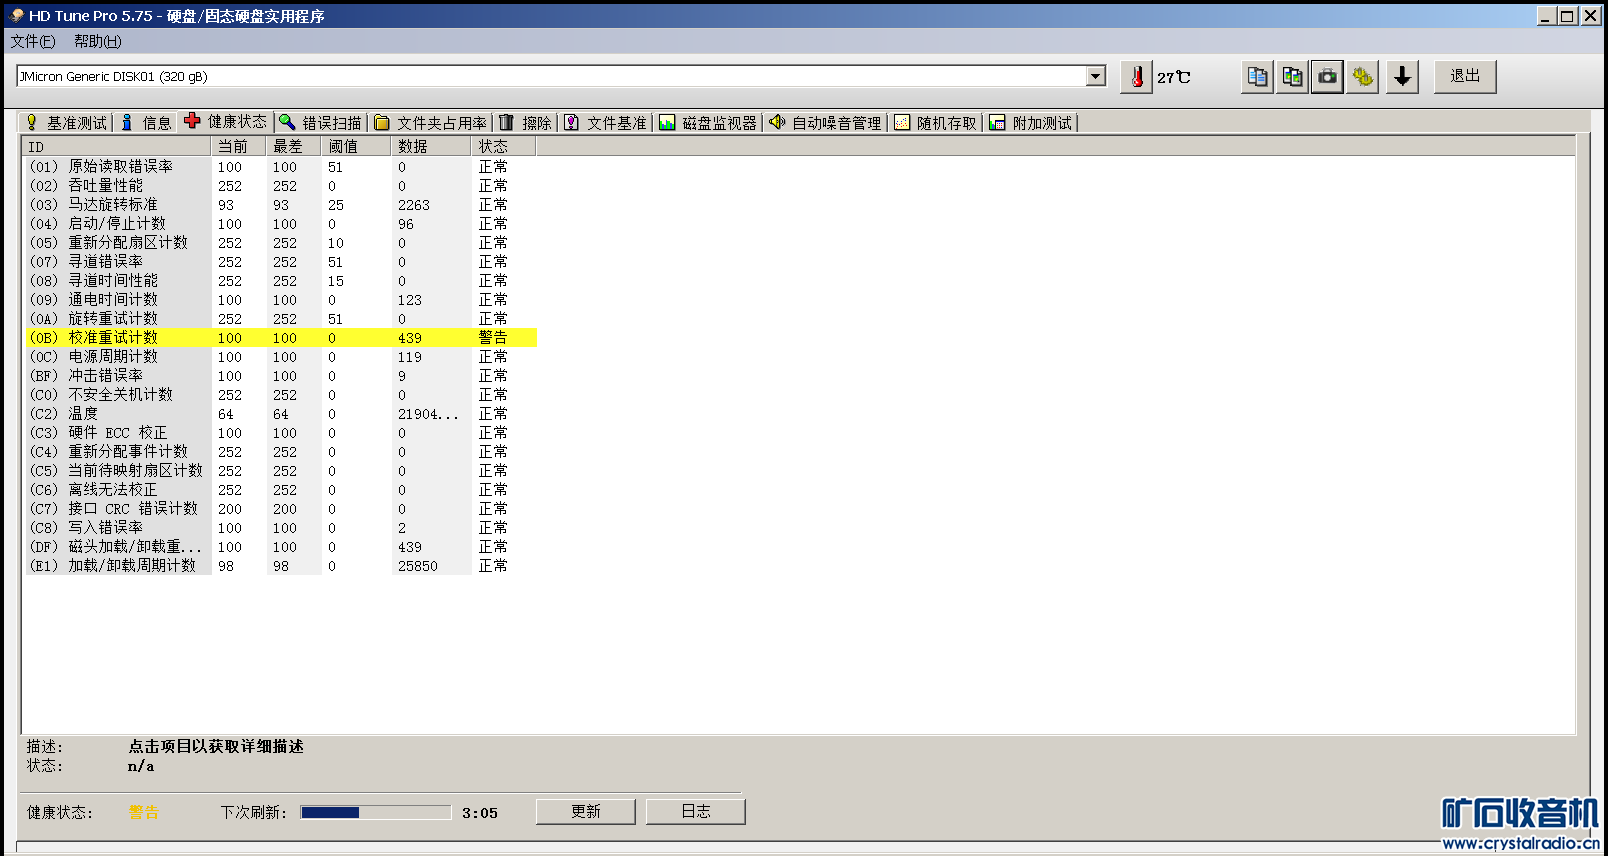Select the (C7) 接口 CRC 错误计数 row
The width and height of the screenshot is (1608, 856).
coord(281,509)
